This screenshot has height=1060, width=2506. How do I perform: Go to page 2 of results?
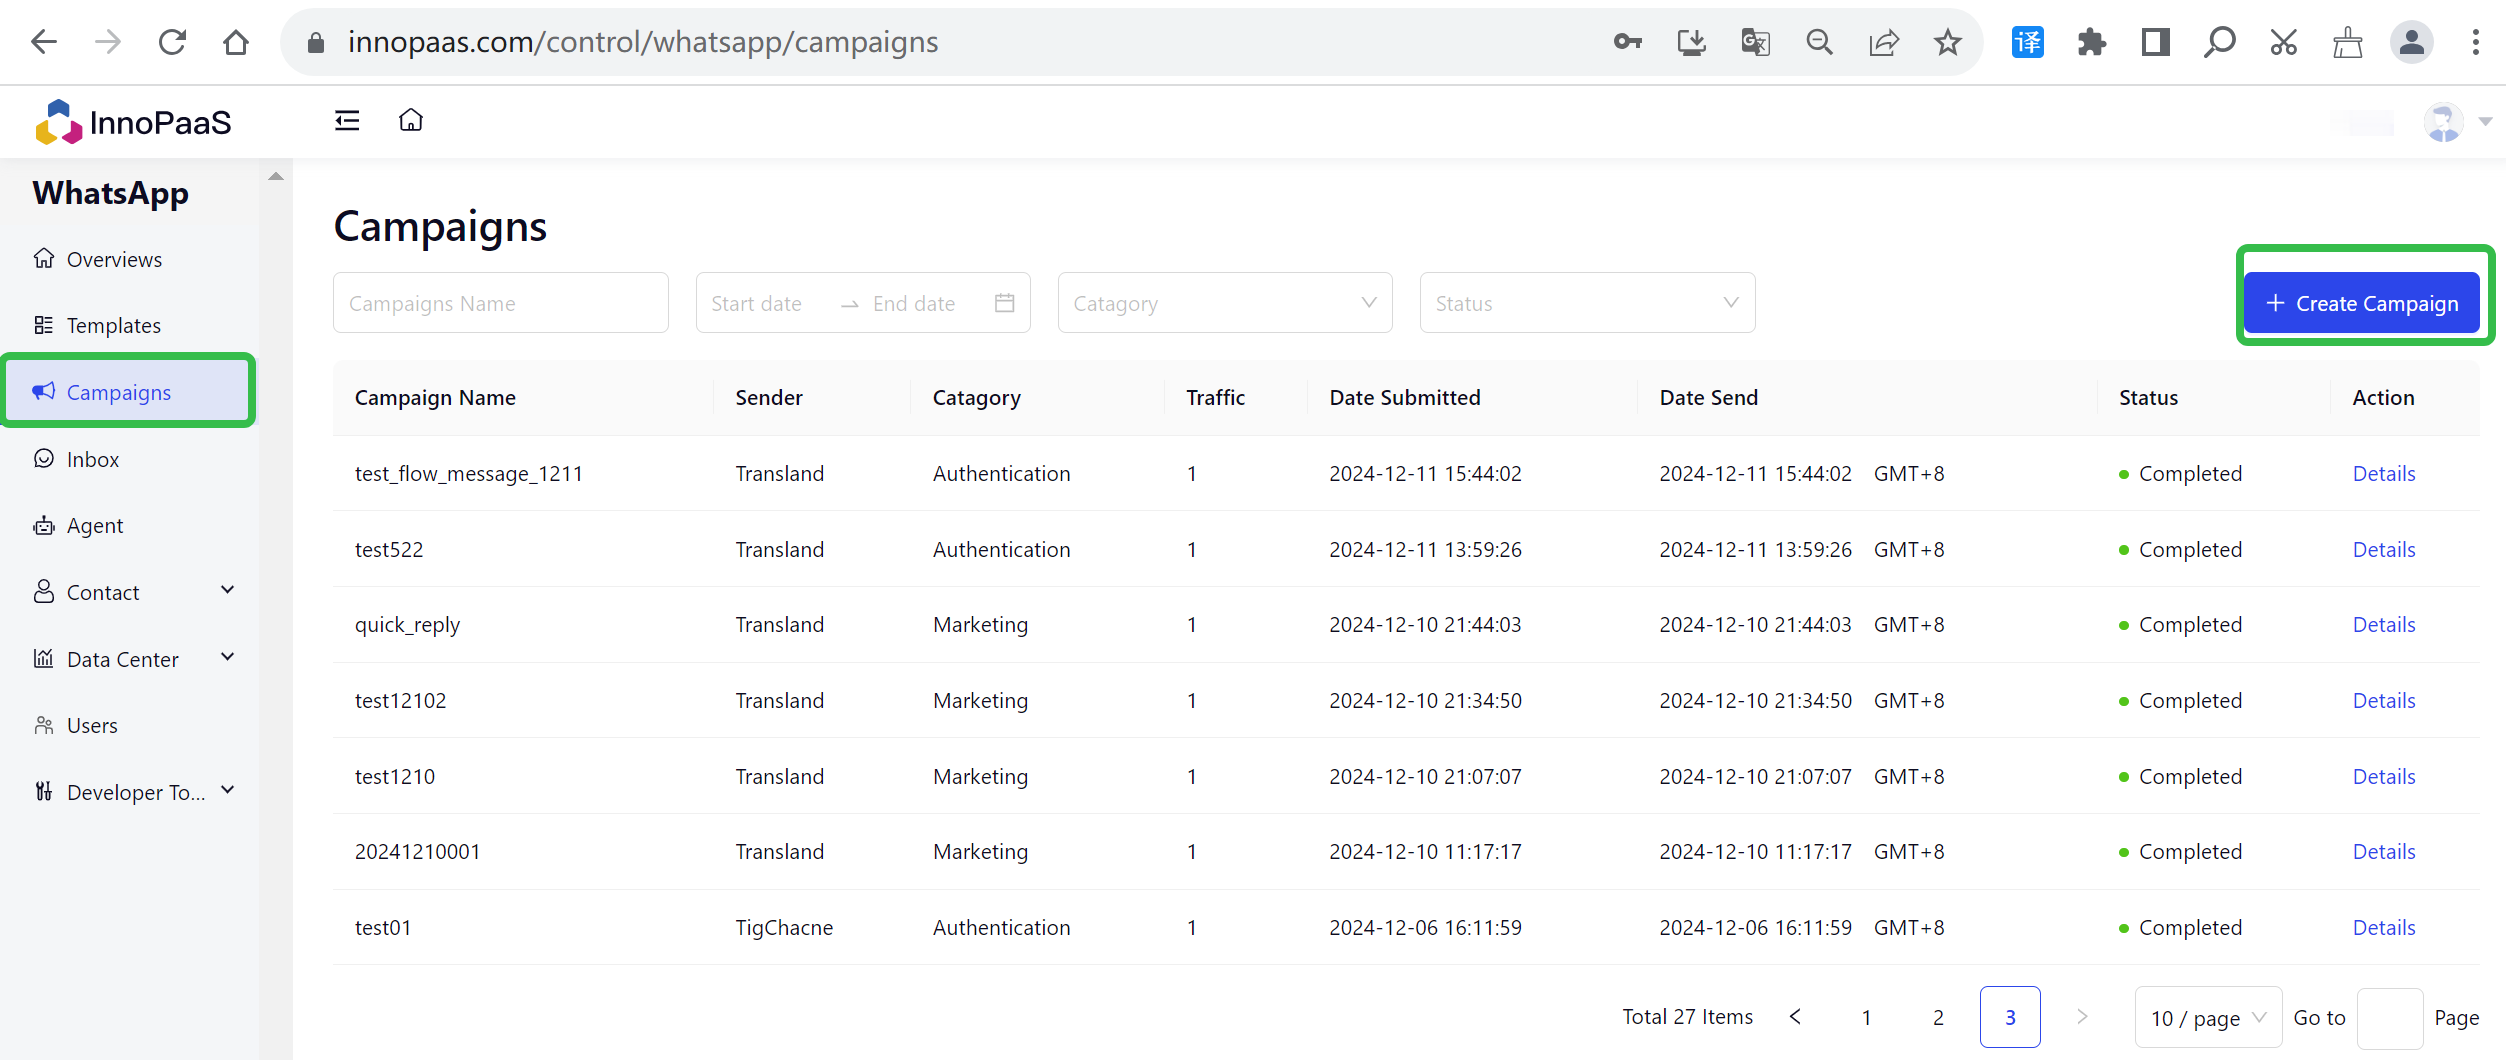click(1938, 1017)
